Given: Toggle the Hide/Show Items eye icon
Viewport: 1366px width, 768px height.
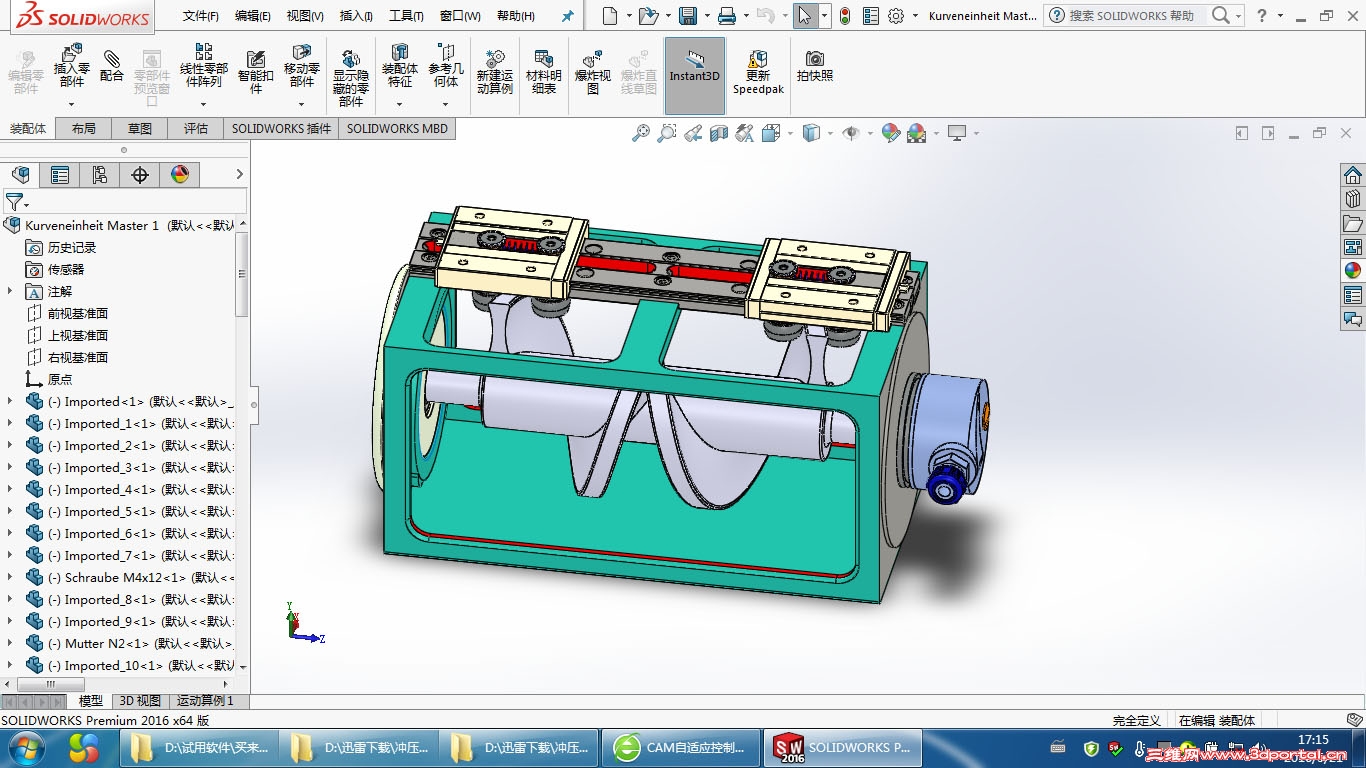Looking at the screenshot, I should (851, 133).
